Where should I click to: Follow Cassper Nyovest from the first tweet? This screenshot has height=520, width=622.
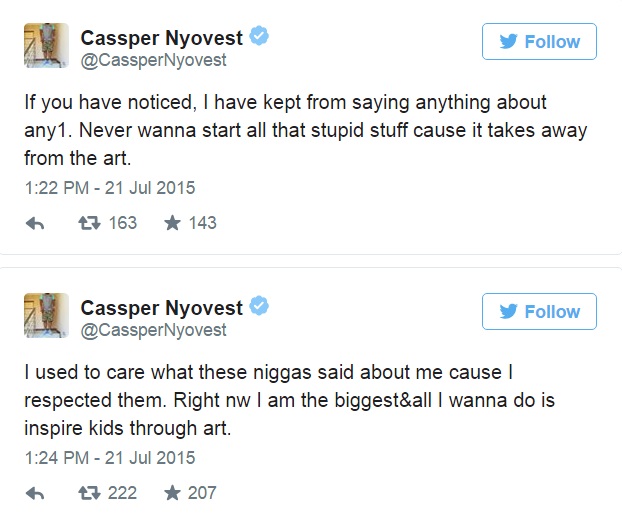[x=539, y=42]
